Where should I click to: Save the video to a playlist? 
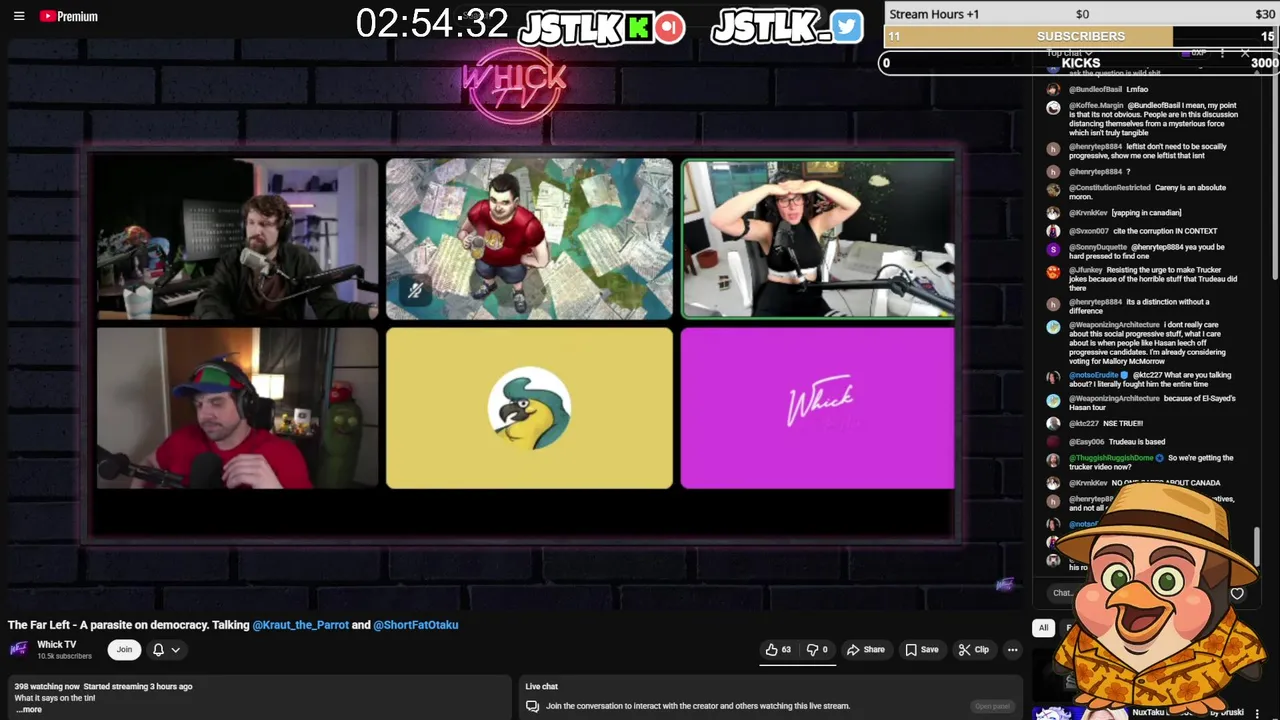click(x=922, y=650)
